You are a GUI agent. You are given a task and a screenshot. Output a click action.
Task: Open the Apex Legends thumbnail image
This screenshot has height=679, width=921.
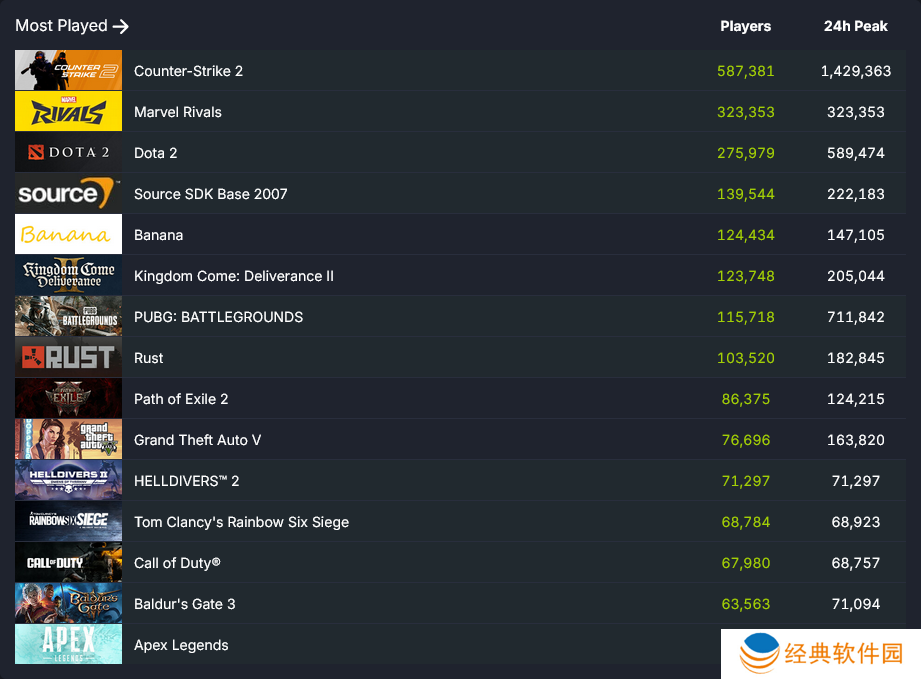tap(68, 644)
